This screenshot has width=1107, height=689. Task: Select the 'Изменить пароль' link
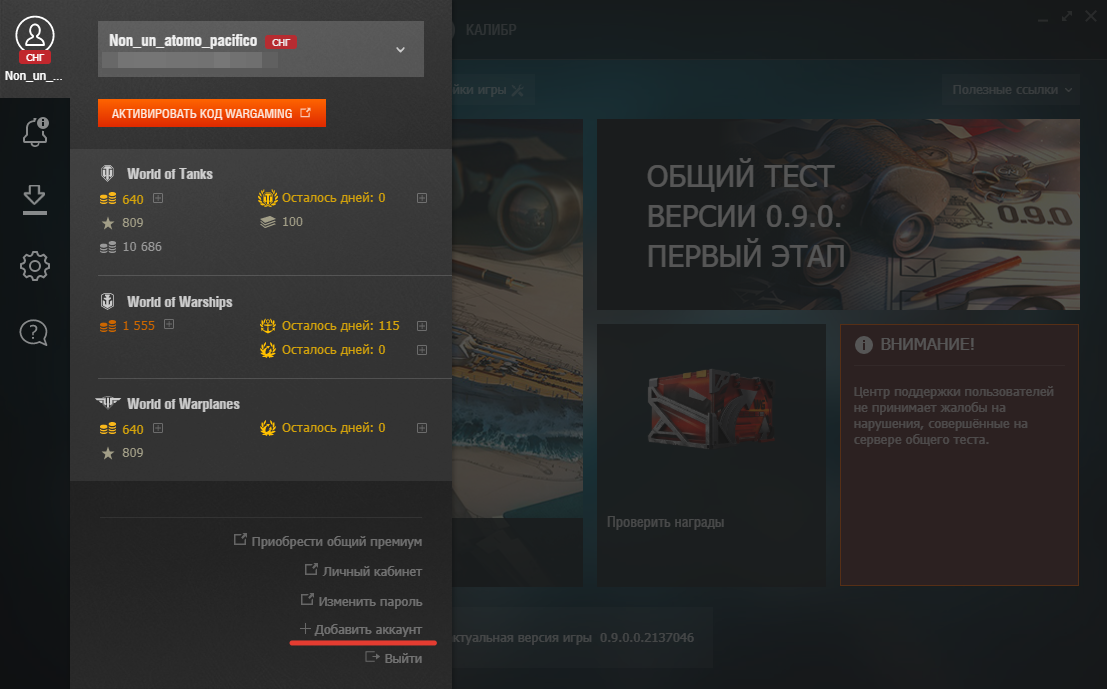pos(361,601)
